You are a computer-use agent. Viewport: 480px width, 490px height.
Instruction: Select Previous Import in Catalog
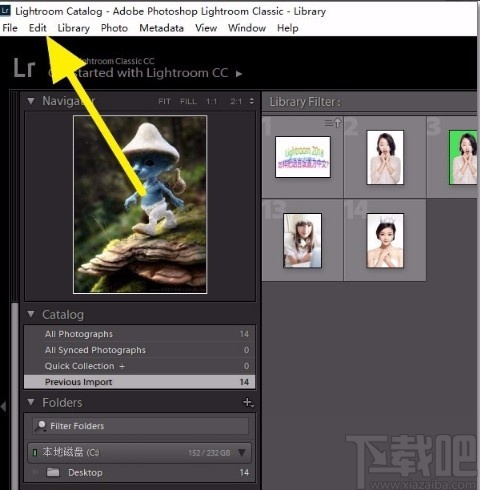point(140,382)
